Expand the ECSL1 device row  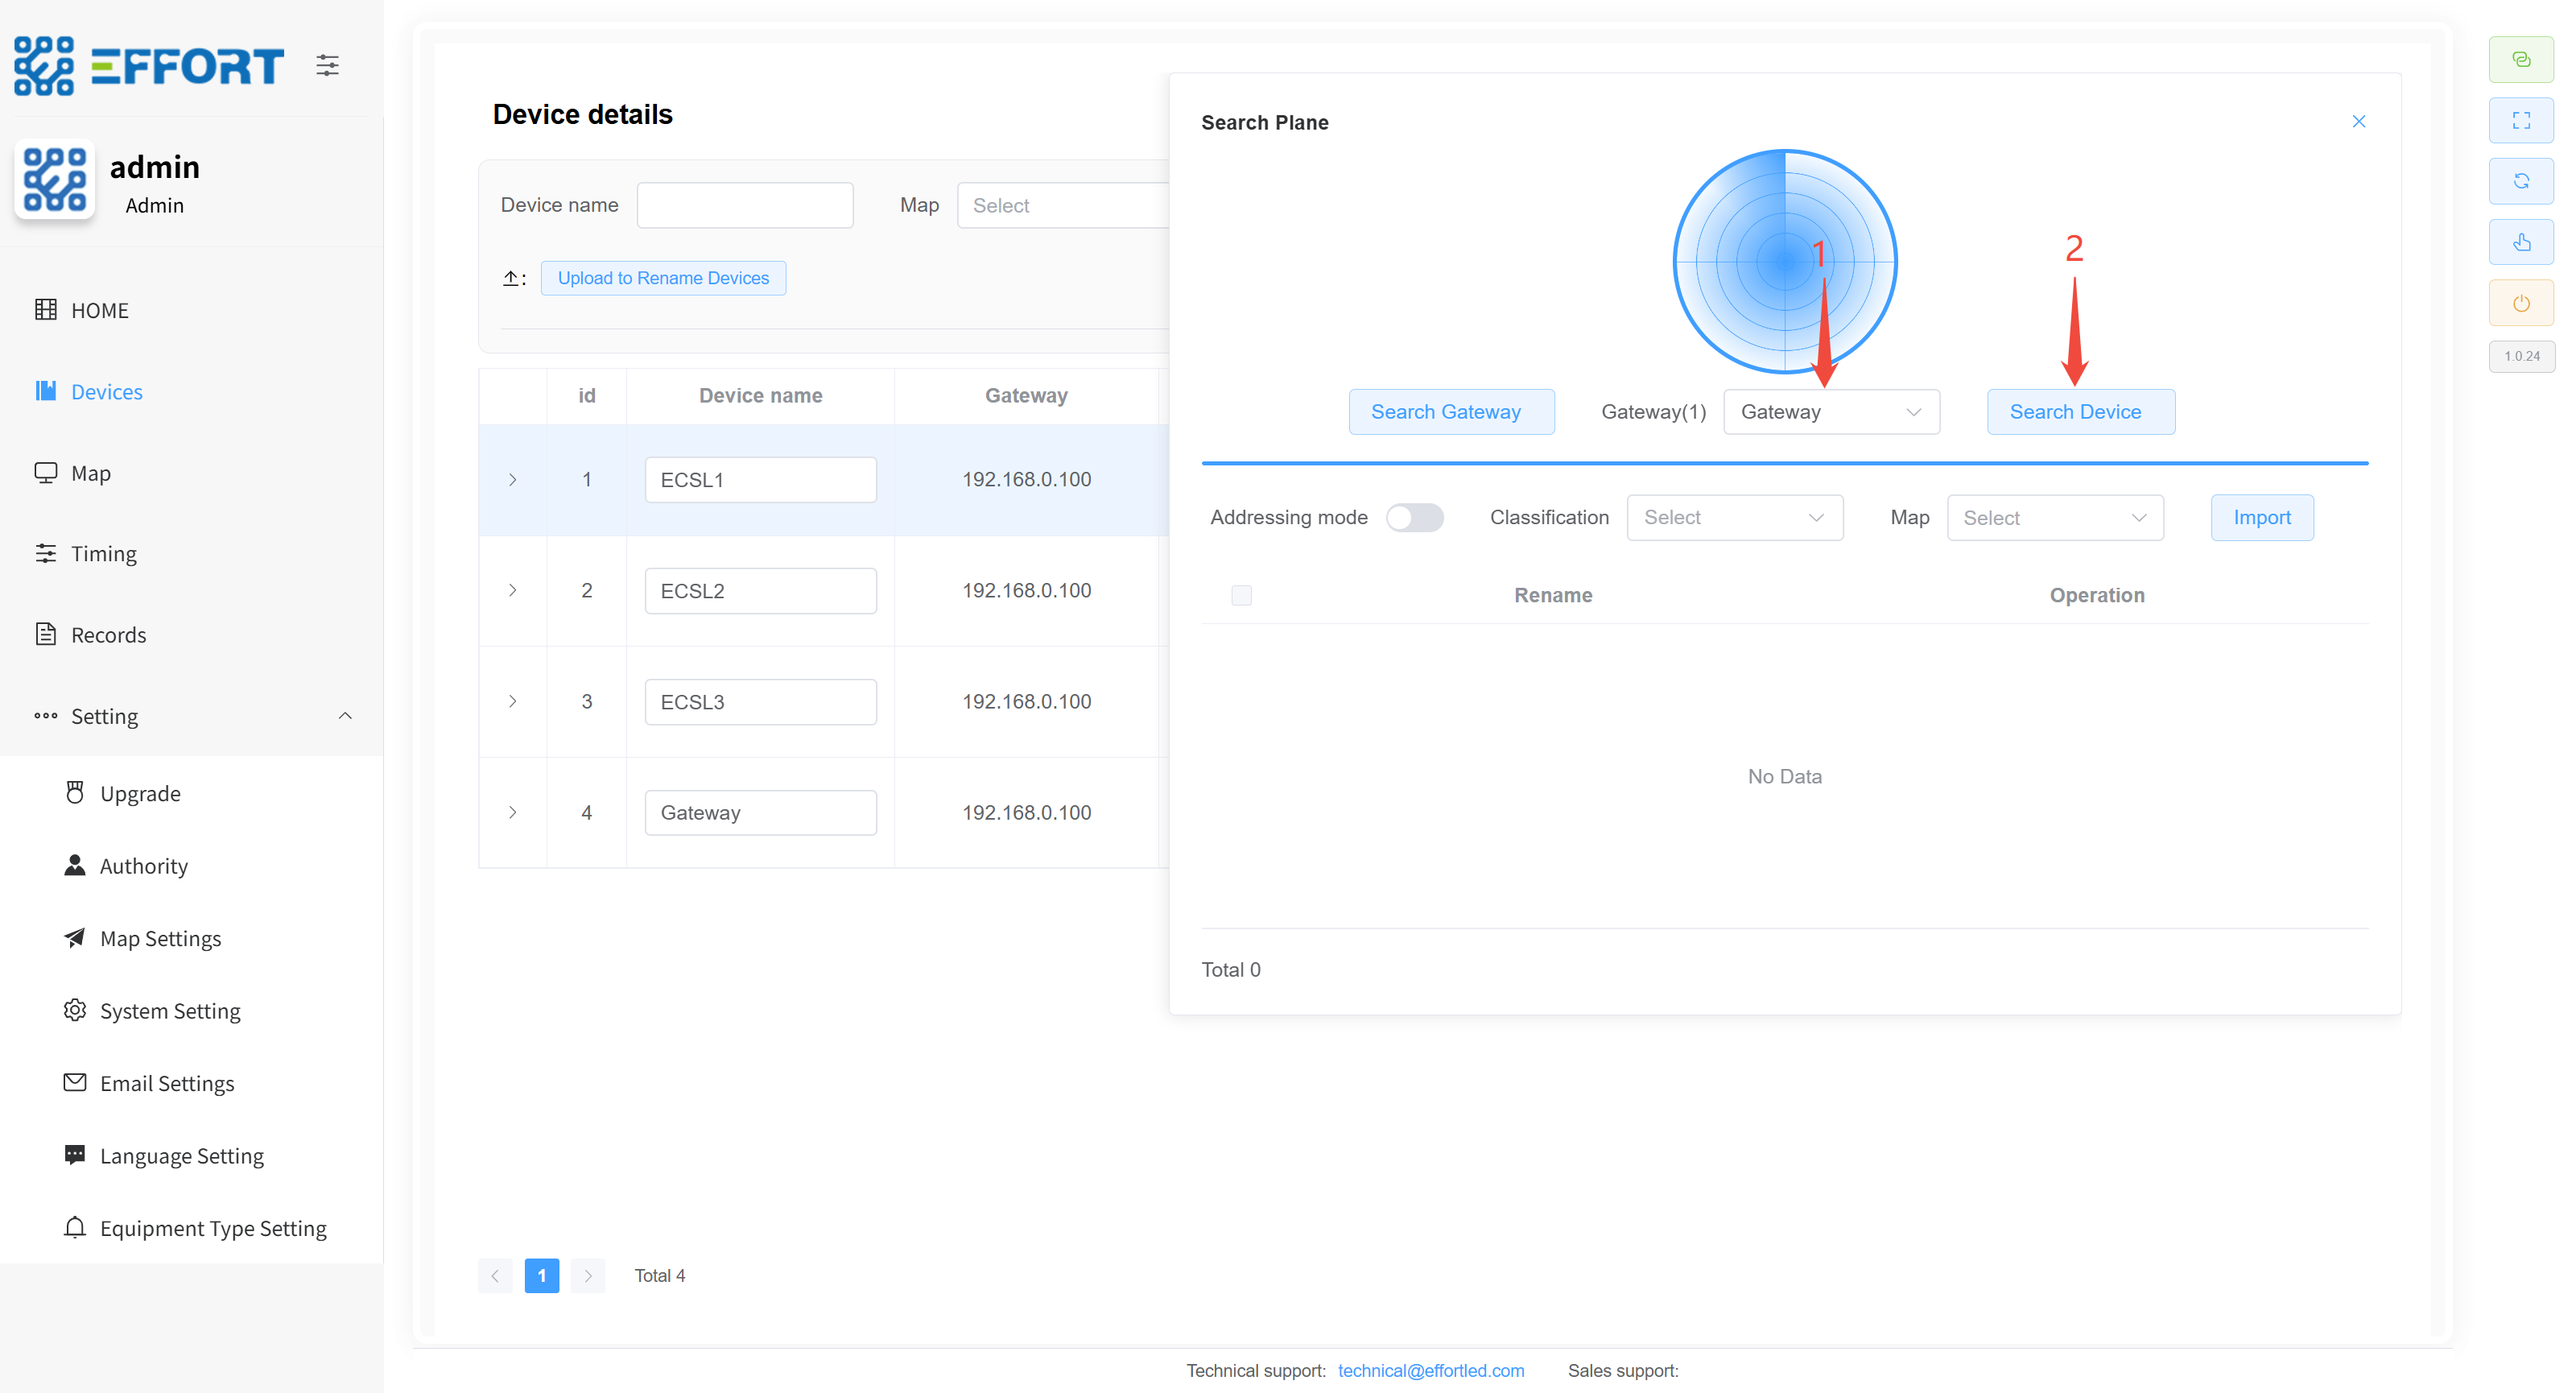coord(513,480)
